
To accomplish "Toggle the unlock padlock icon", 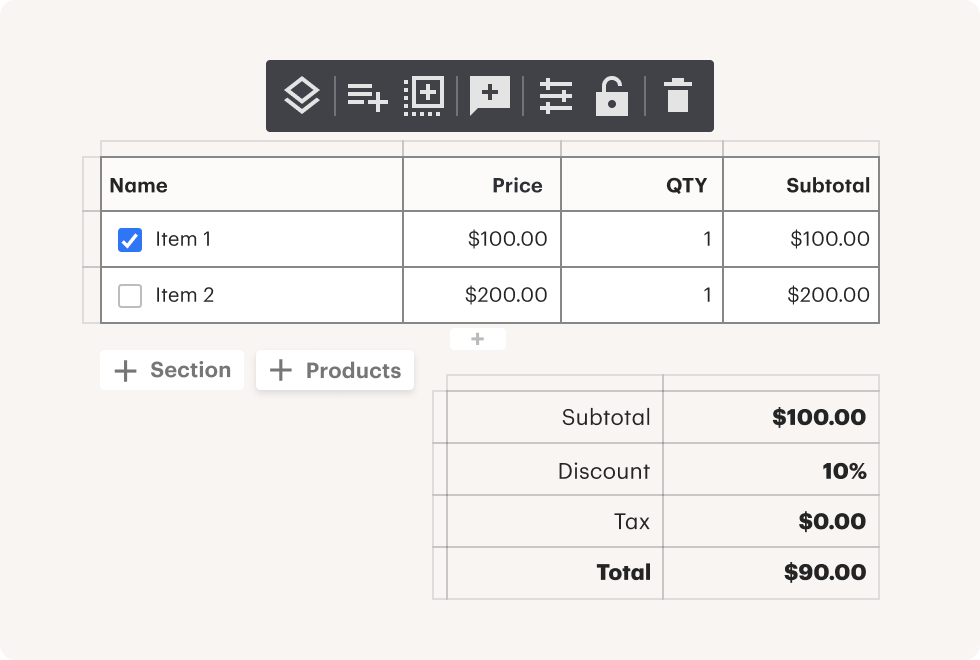I will click(612, 96).
